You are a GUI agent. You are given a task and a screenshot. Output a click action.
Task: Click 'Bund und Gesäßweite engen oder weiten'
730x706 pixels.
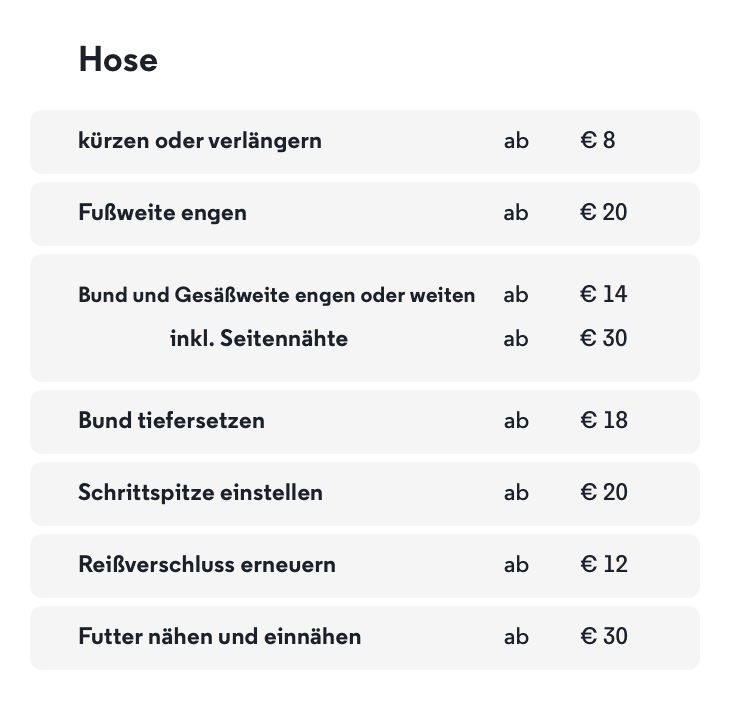click(276, 295)
